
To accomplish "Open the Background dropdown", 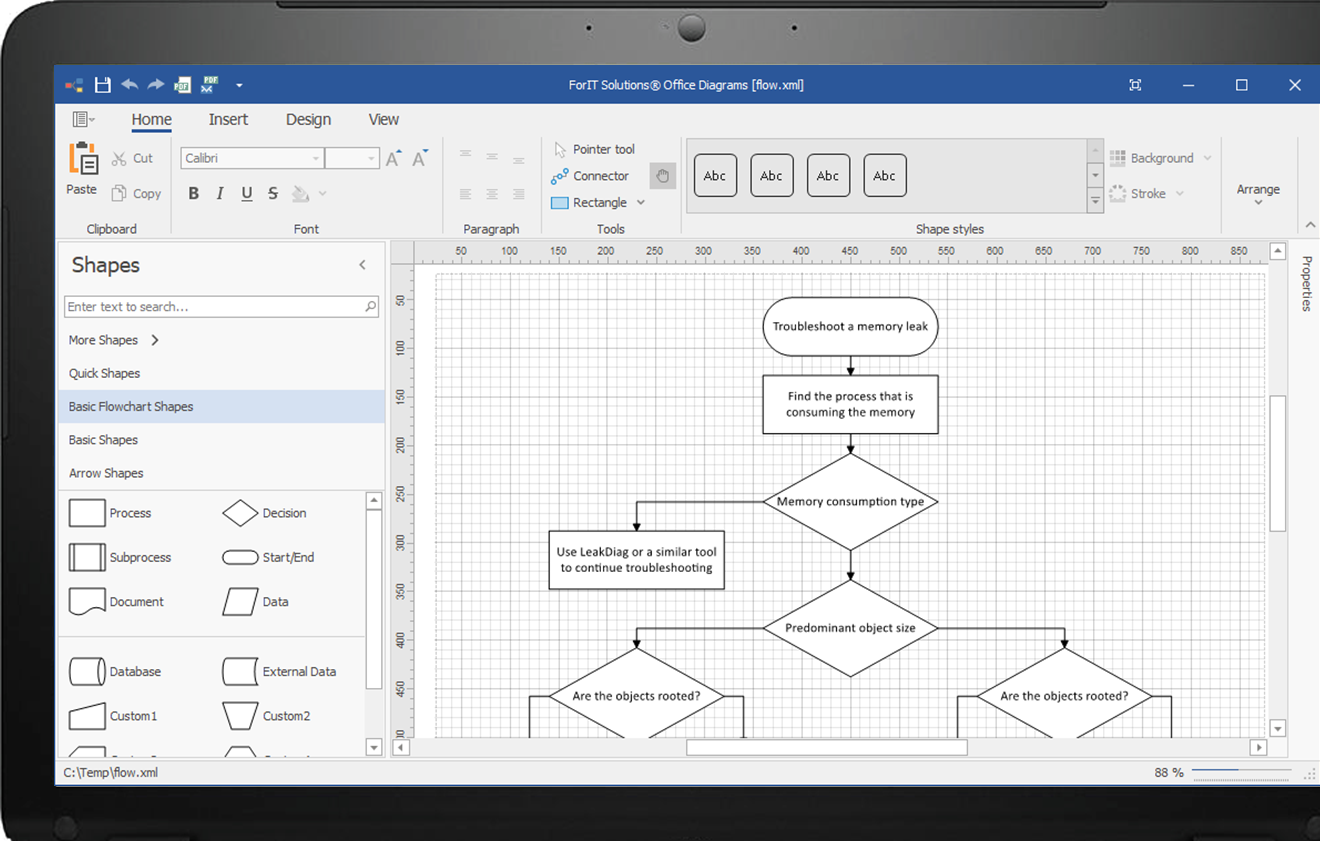I will coord(1160,158).
